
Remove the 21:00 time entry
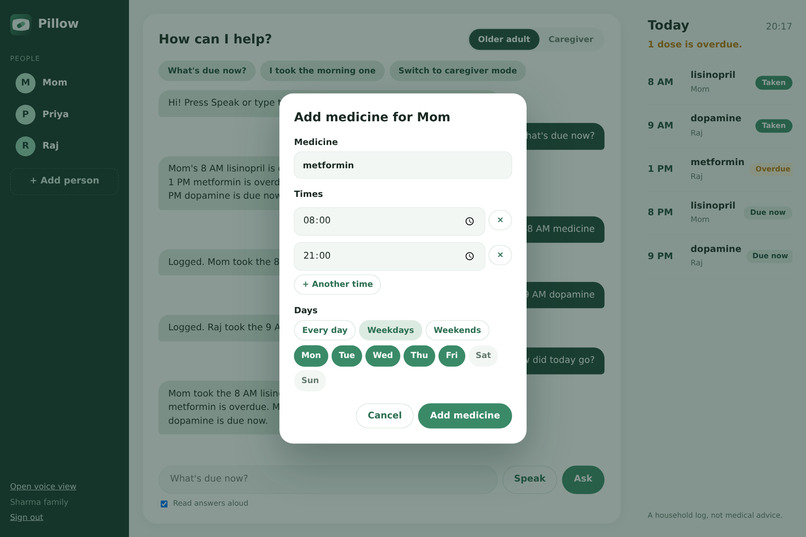[500, 255]
